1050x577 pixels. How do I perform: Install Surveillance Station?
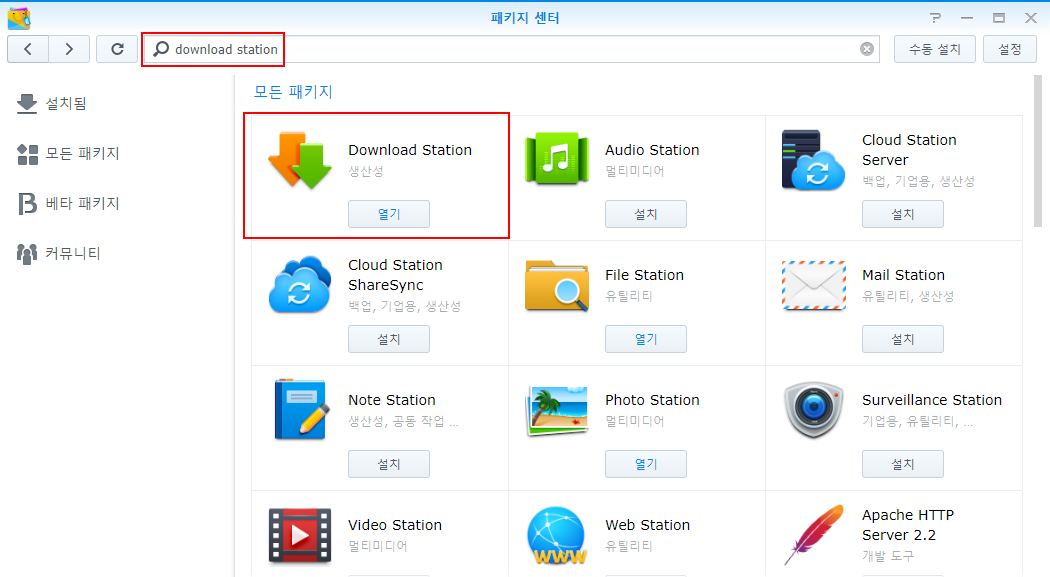[903, 464]
